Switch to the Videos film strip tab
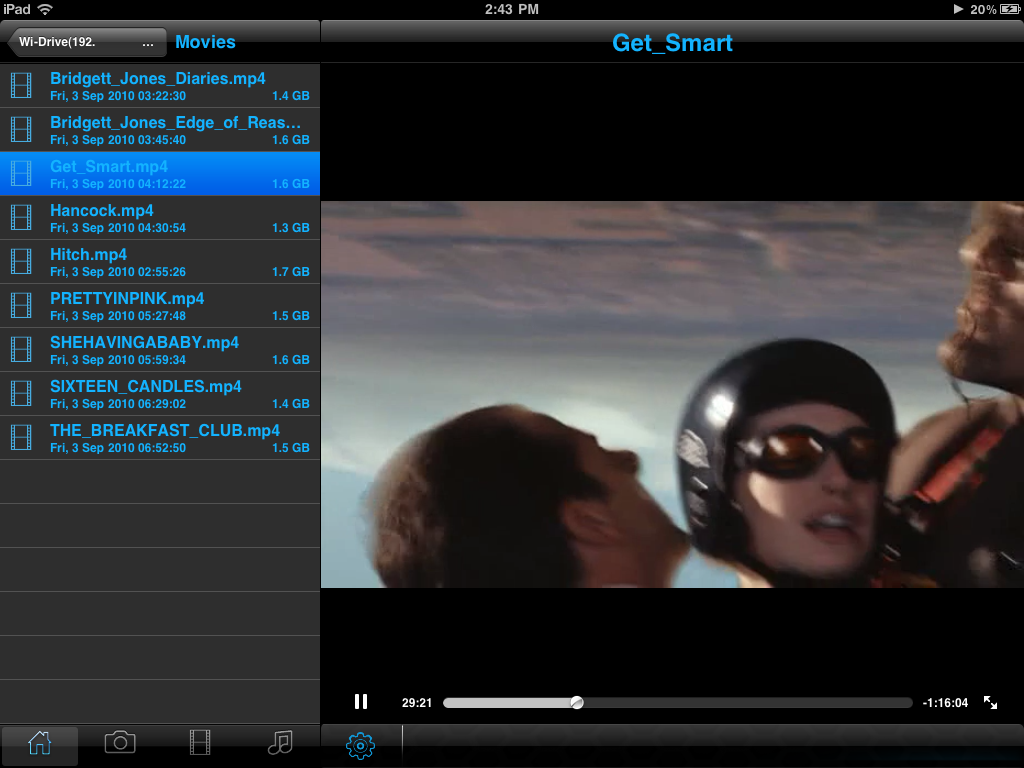 pos(200,743)
